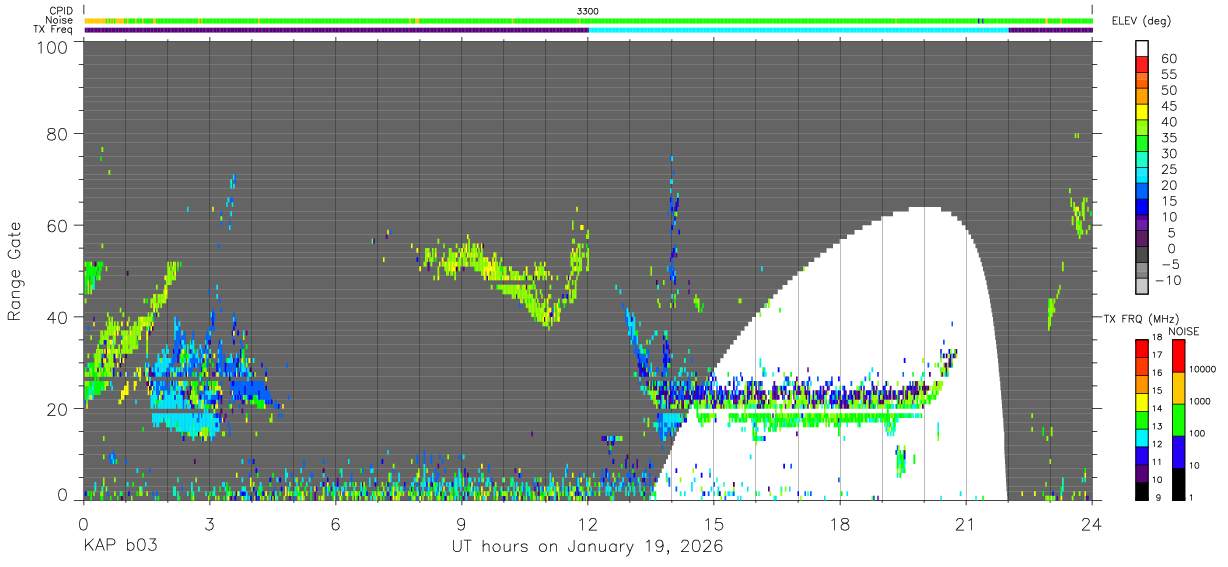Click elevation legend label 35

pyautogui.click(x=1167, y=137)
